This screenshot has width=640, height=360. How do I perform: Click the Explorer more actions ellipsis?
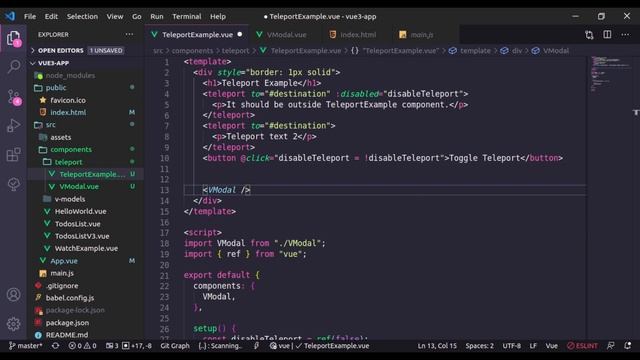click(x=129, y=35)
